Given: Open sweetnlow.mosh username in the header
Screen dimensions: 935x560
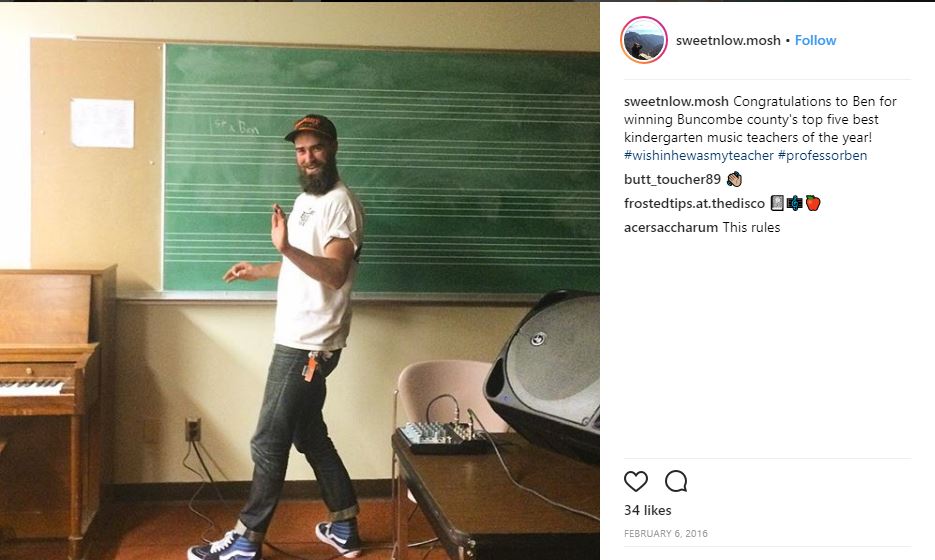Looking at the screenshot, I should pyautogui.click(x=728, y=40).
